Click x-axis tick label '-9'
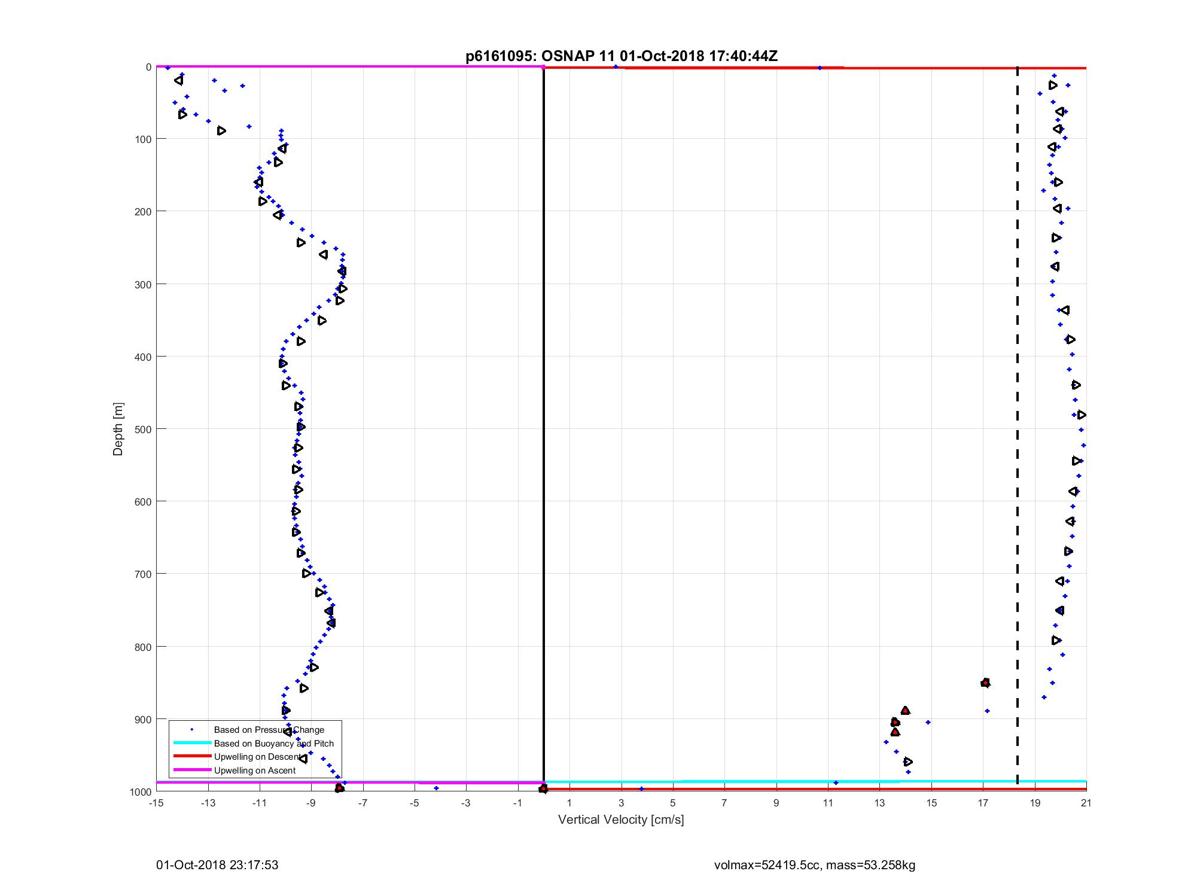1200x889 pixels. pyautogui.click(x=311, y=802)
